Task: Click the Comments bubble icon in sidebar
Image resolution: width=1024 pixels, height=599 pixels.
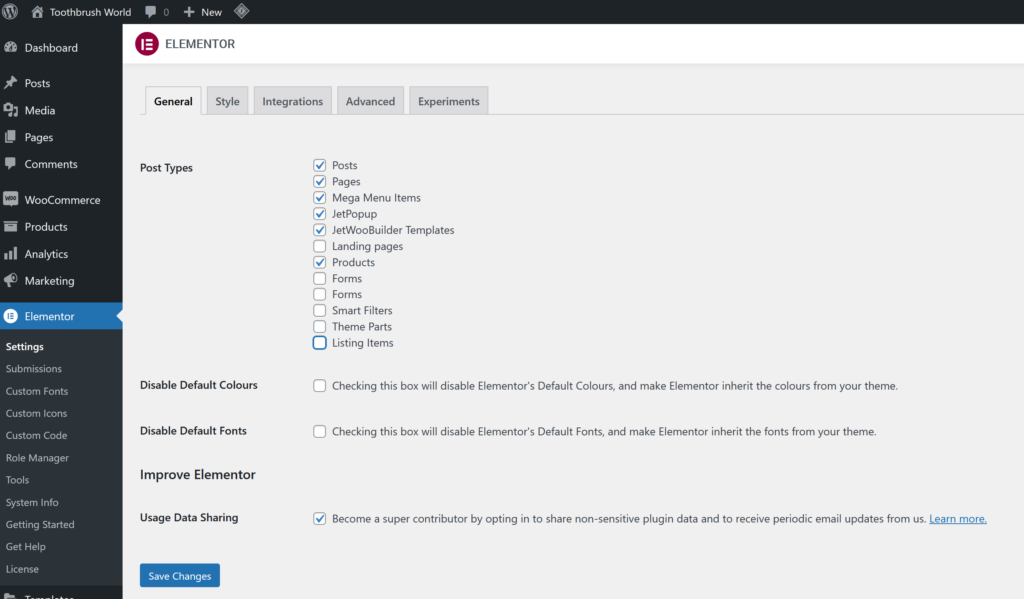Action: coord(10,163)
